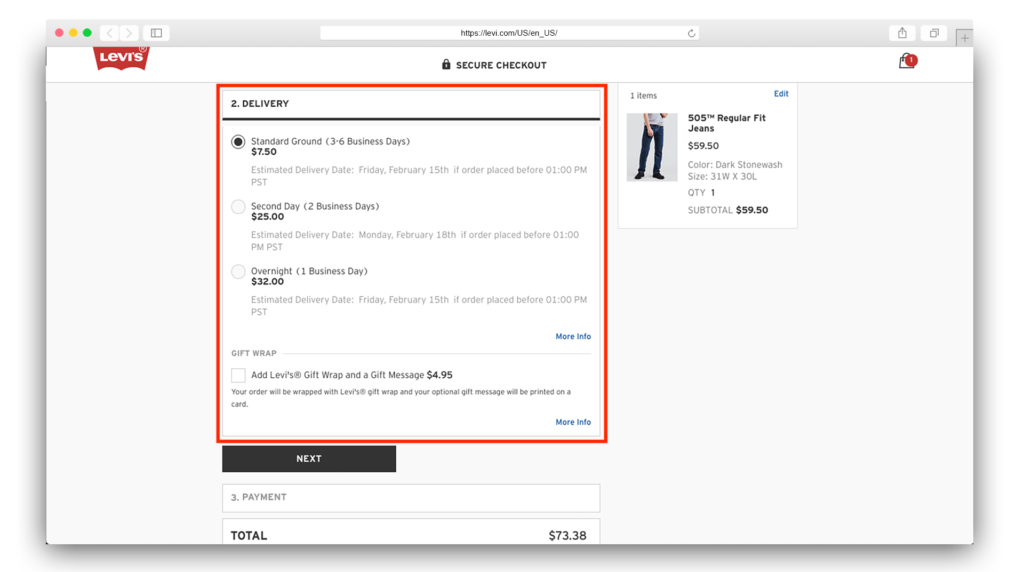Click the '1 items' label
The height and width of the screenshot is (572, 1024).
click(643, 96)
